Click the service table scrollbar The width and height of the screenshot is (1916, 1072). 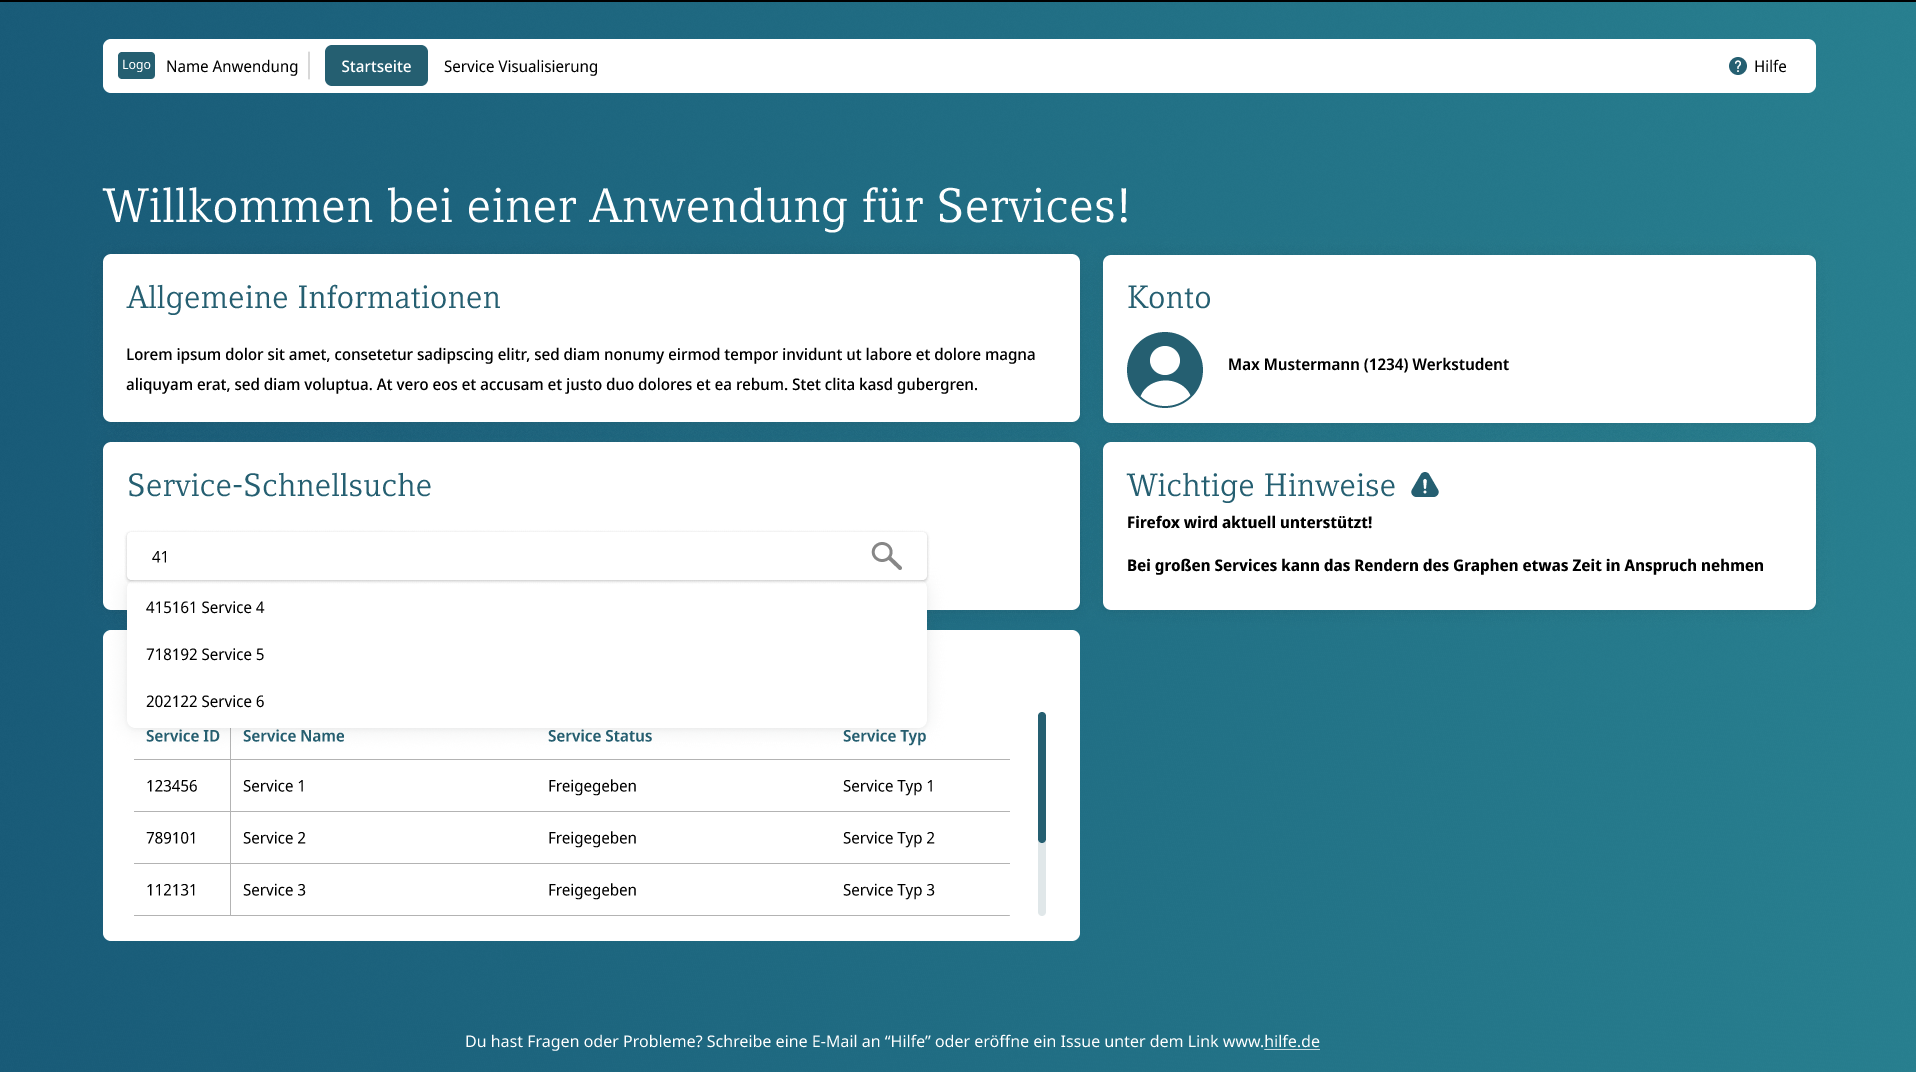tap(1041, 777)
